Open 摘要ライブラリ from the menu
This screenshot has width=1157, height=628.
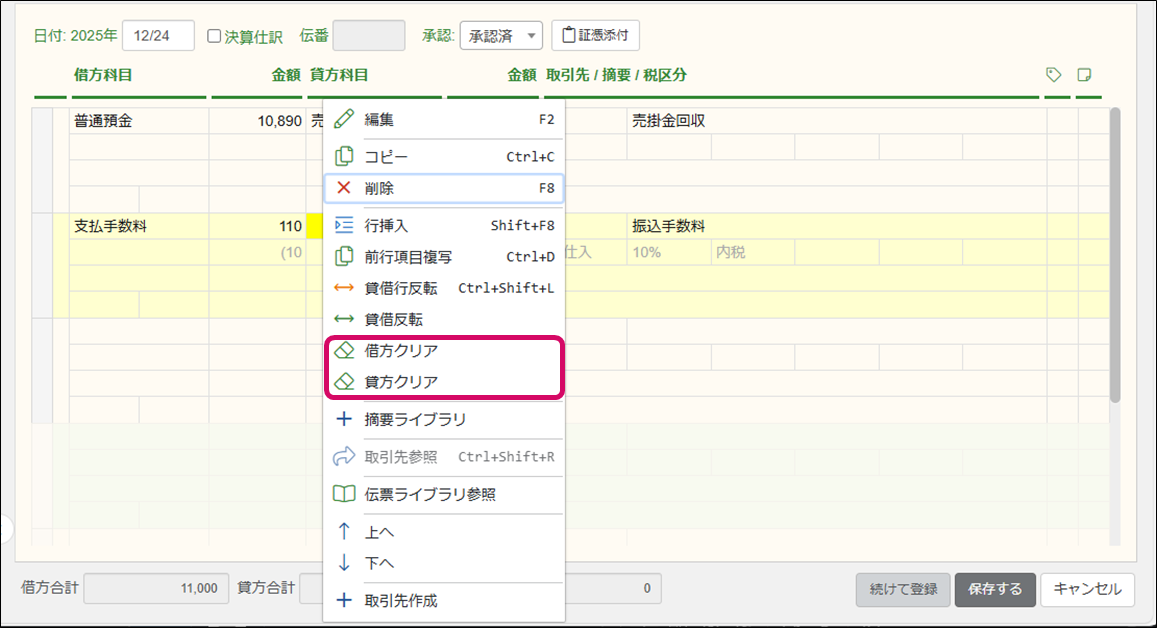tap(415, 420)
